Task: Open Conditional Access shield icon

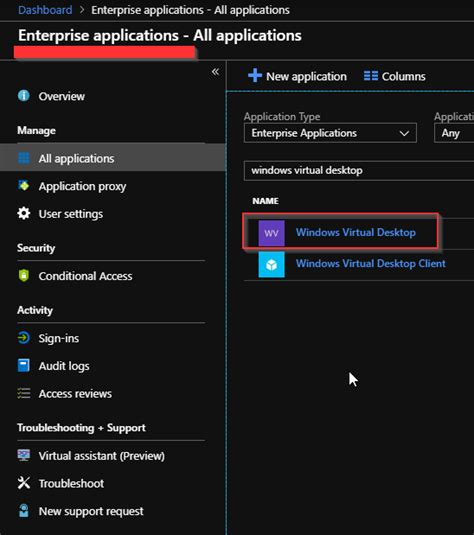Action: (x=24, y=276)
